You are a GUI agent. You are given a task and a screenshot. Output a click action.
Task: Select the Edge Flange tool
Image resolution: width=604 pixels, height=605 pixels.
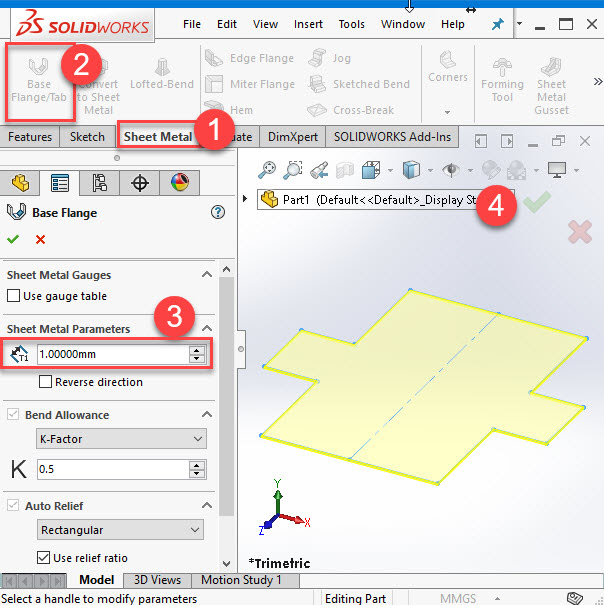250,58
